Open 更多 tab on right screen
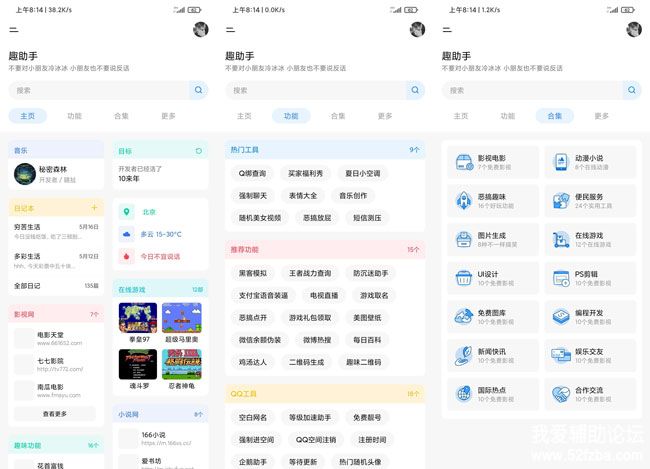Viewport: 650px width, 469px height. tap(601, 116)
